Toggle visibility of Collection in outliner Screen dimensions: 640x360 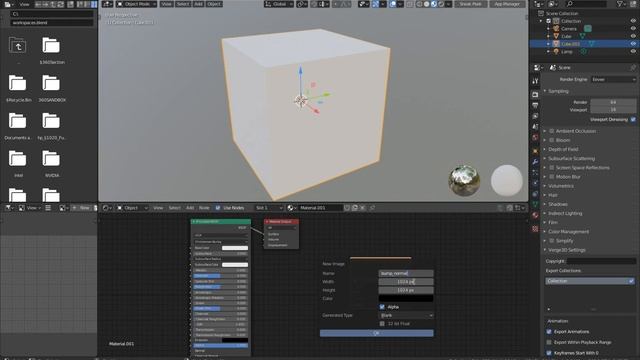pos(633,21)
